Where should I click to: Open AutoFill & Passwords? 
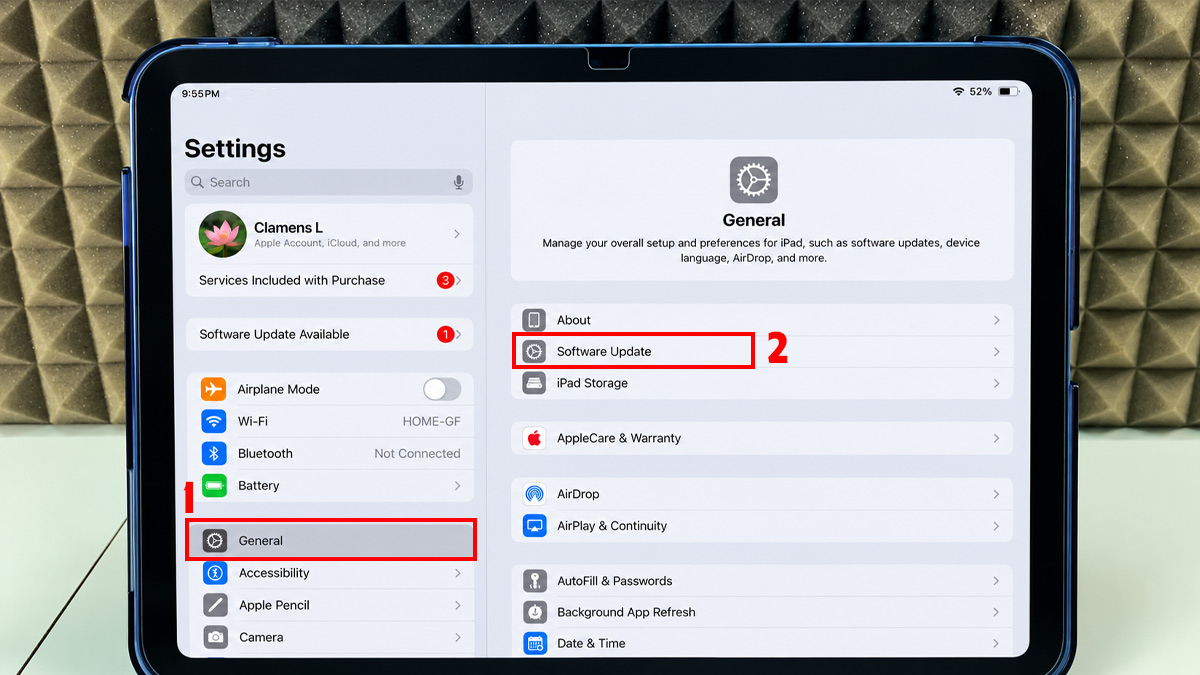pyautogui.click(x=762, y=581)
